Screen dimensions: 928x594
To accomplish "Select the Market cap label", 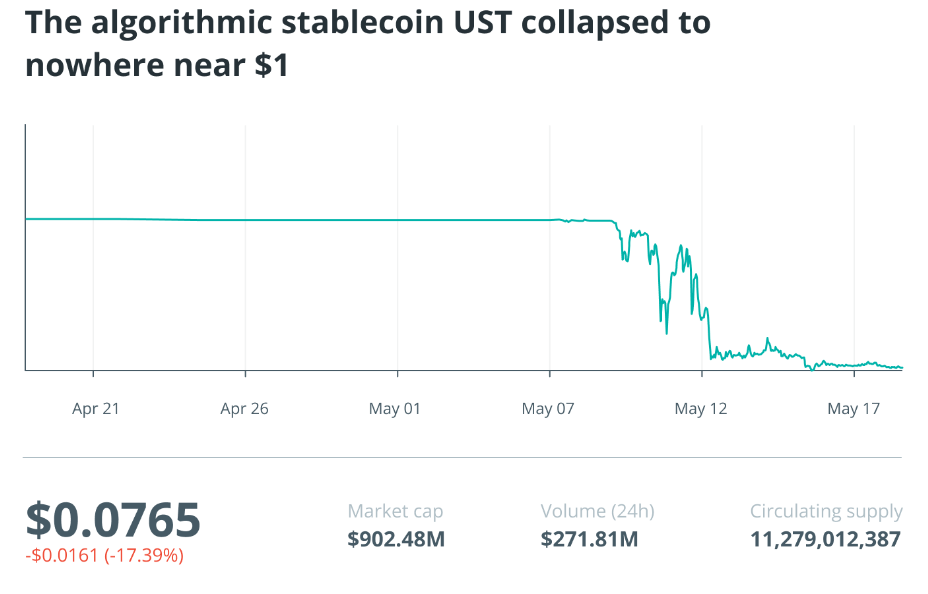I will 395,511.
